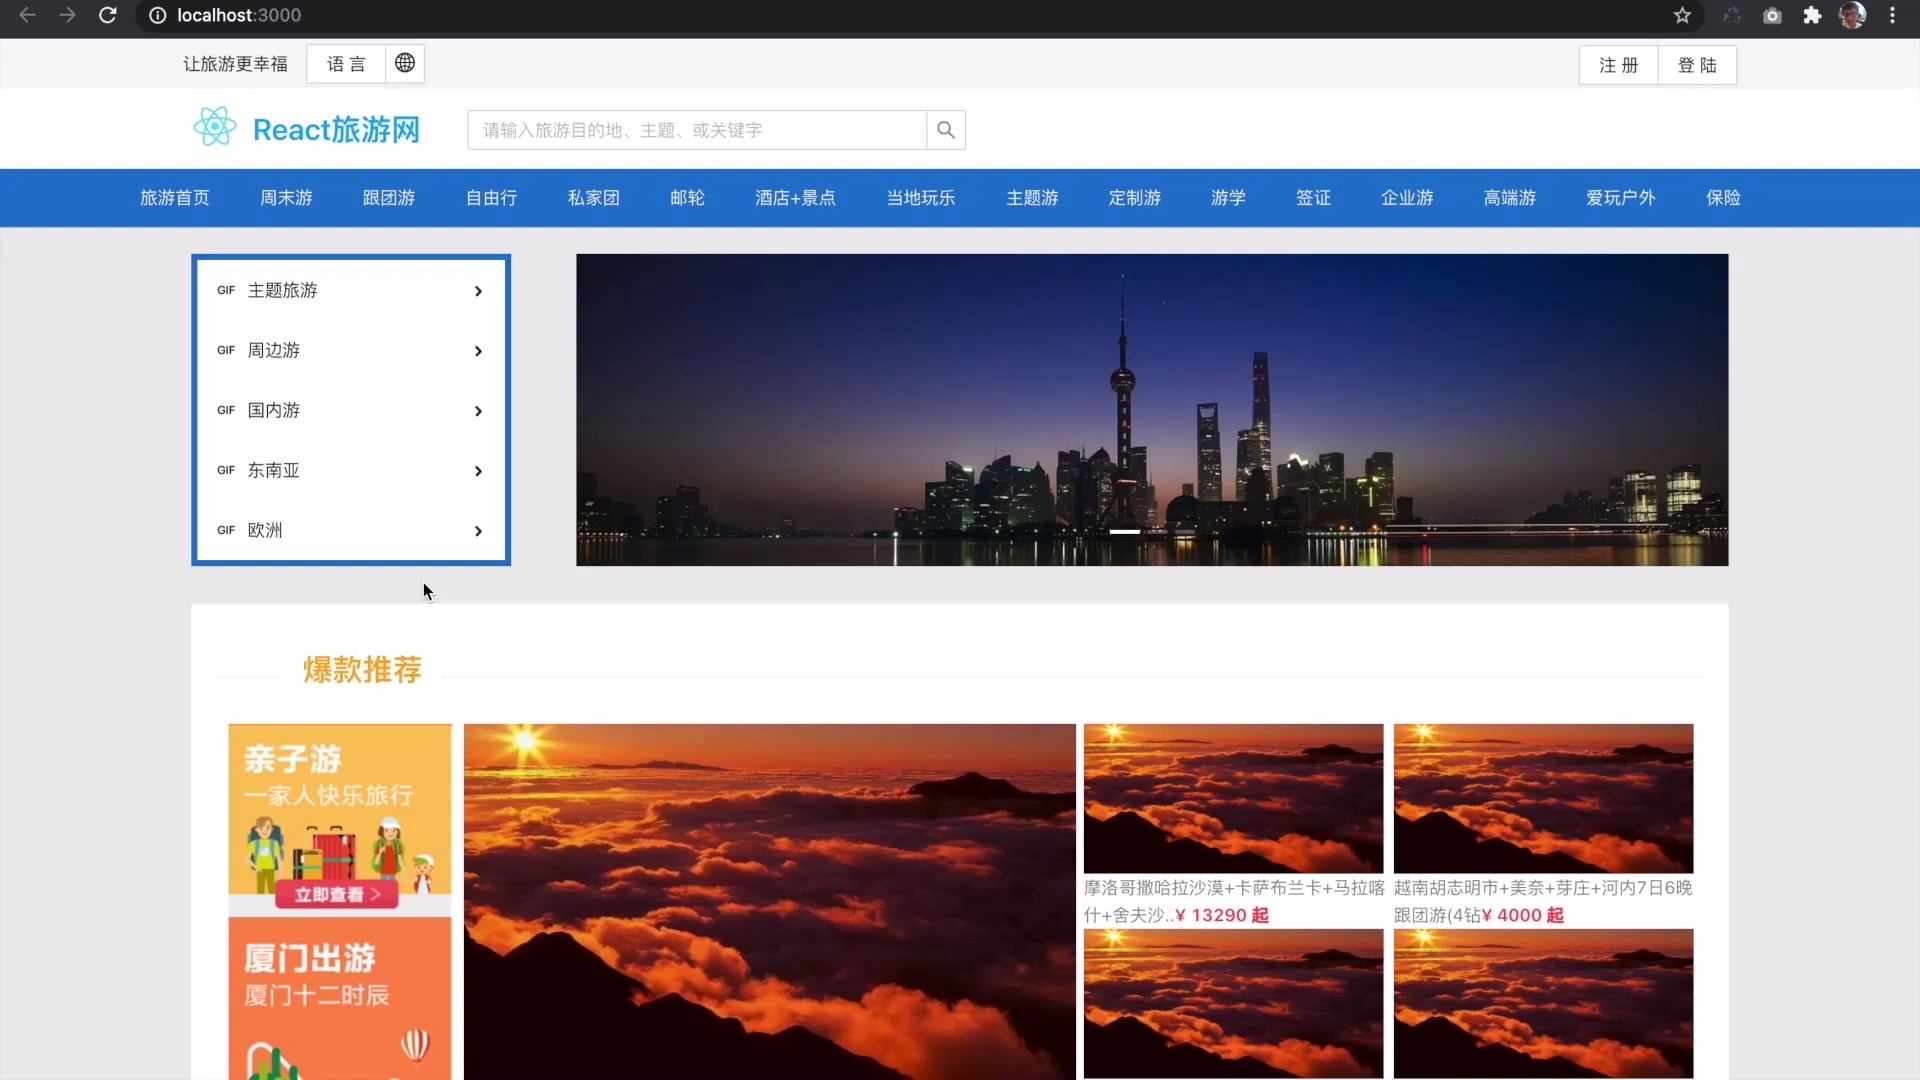Open the 语言 dropdown button
This screenshot has width=1920, height=1080.
pos(346,64)
